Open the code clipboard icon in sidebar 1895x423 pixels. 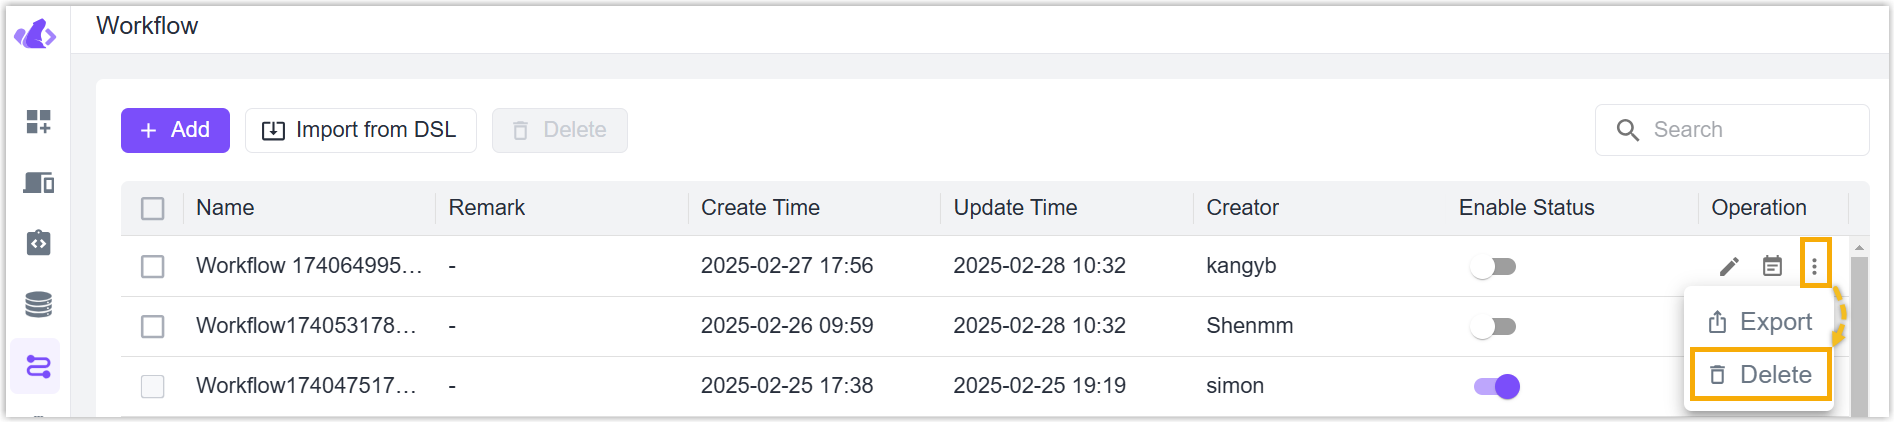[38, 243]
